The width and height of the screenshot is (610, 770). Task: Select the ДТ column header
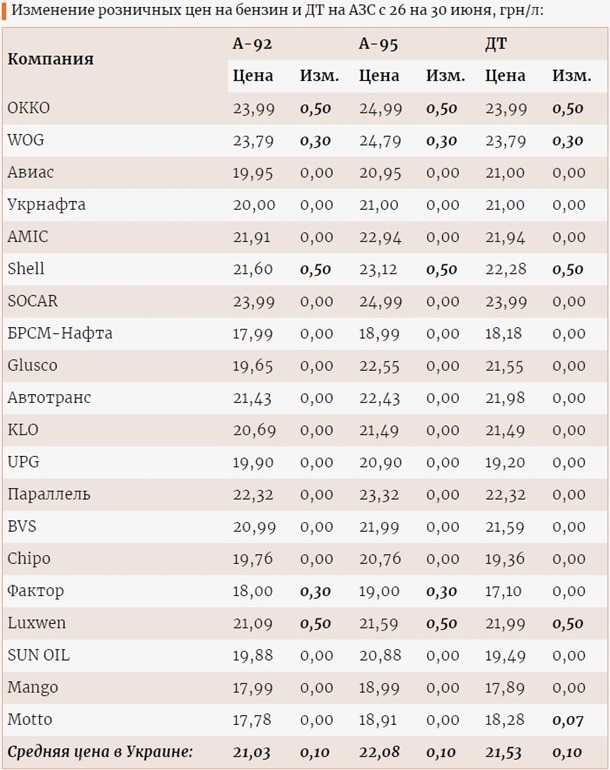point(495,44)
